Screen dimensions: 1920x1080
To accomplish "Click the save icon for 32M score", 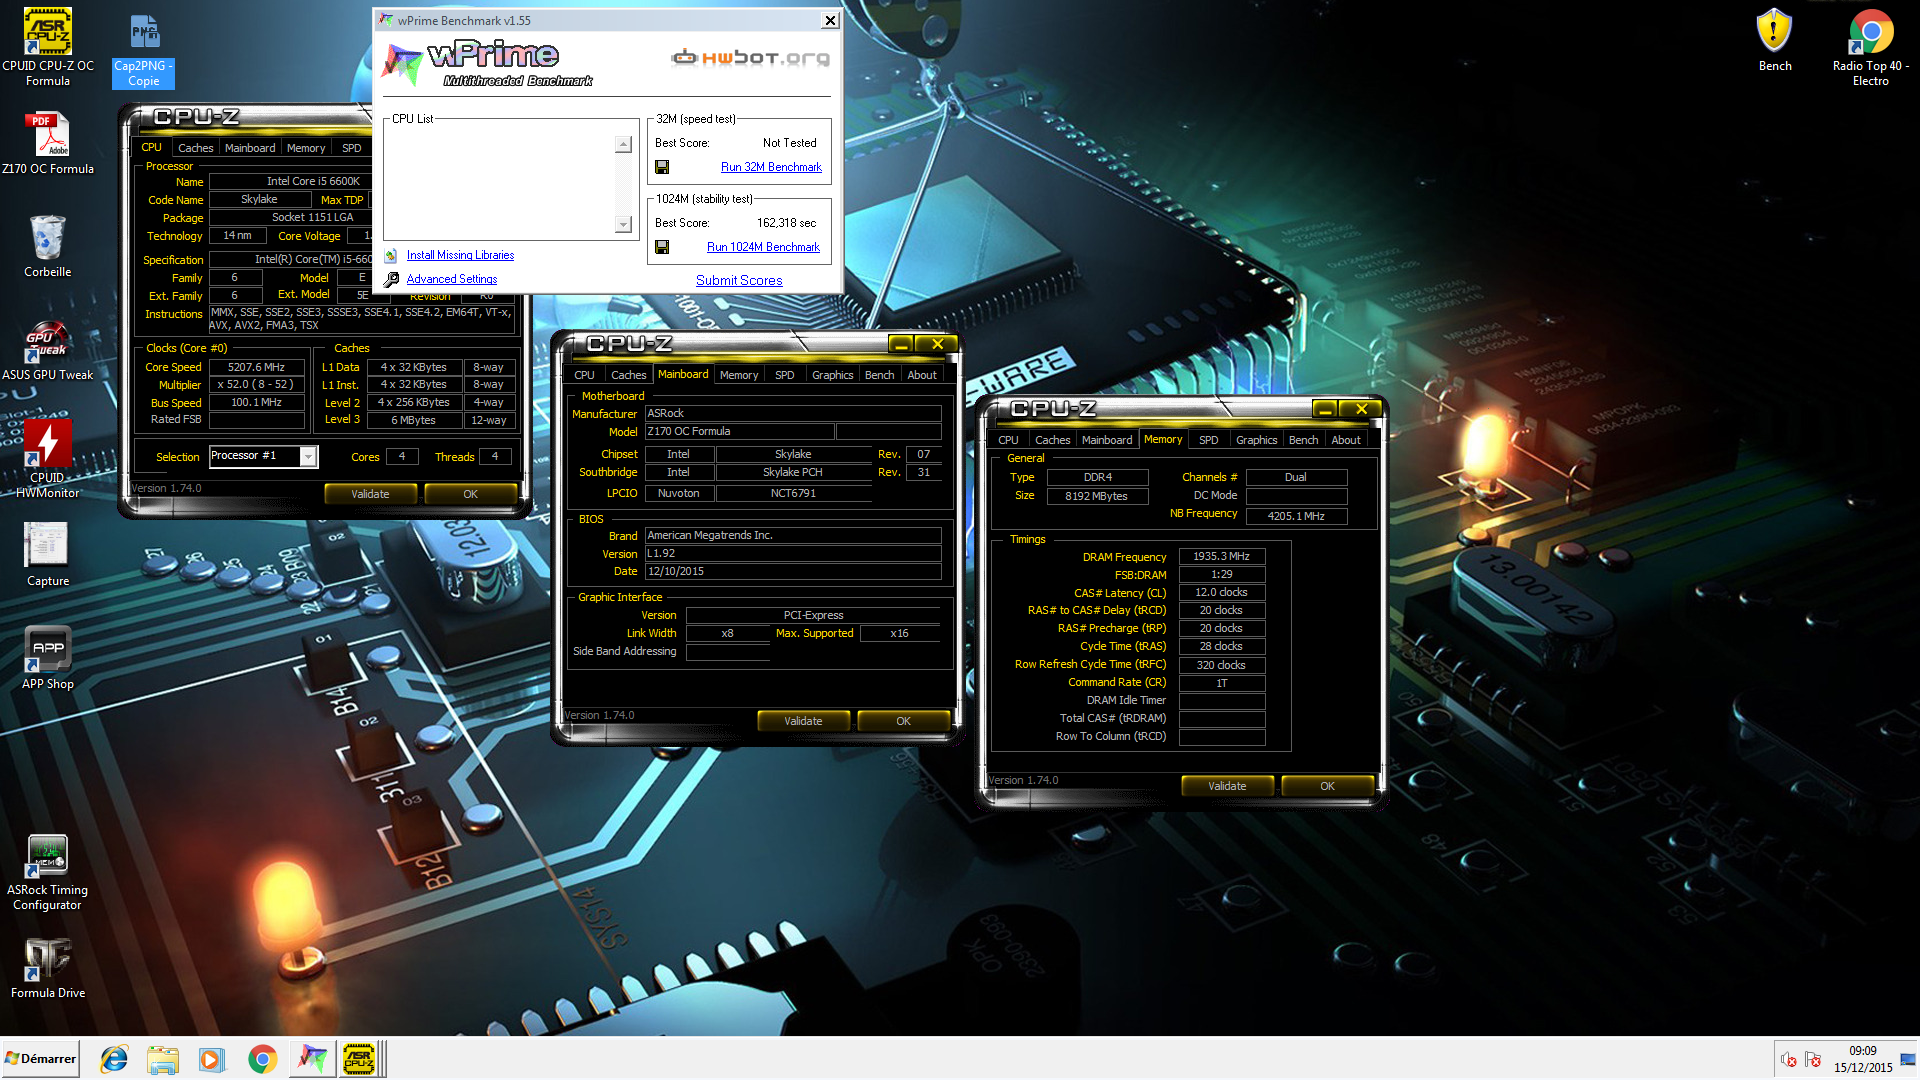I will tap(662, 167).
